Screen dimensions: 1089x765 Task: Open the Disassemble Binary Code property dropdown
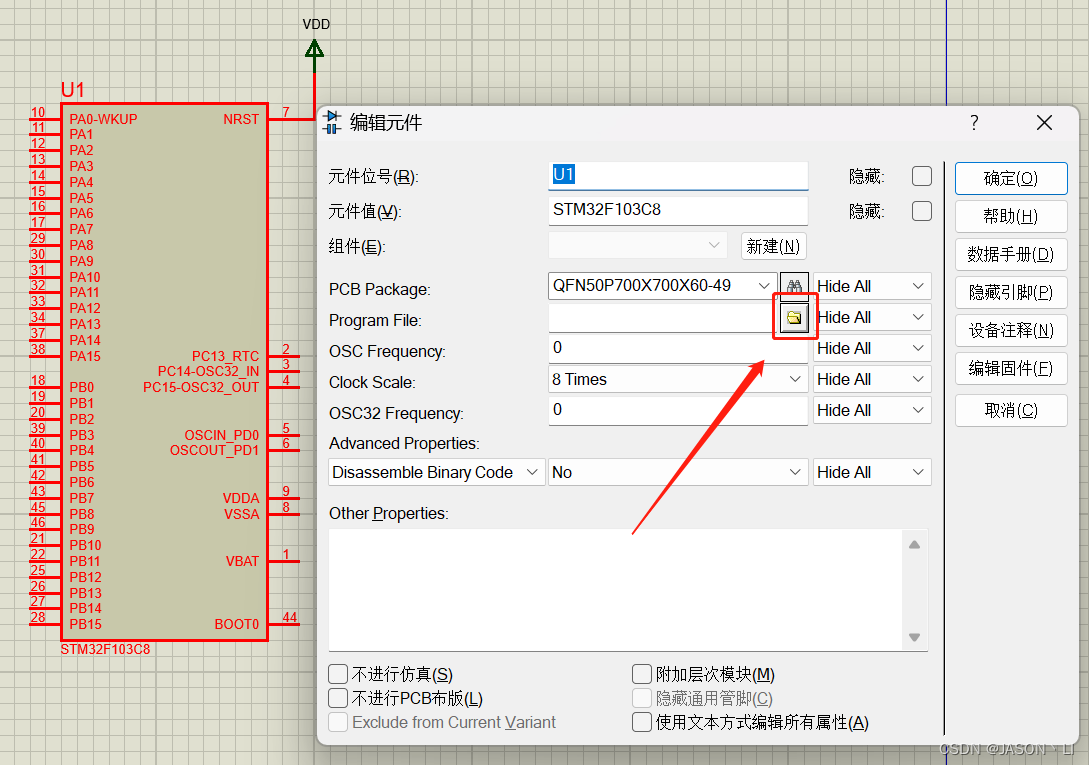436,472
